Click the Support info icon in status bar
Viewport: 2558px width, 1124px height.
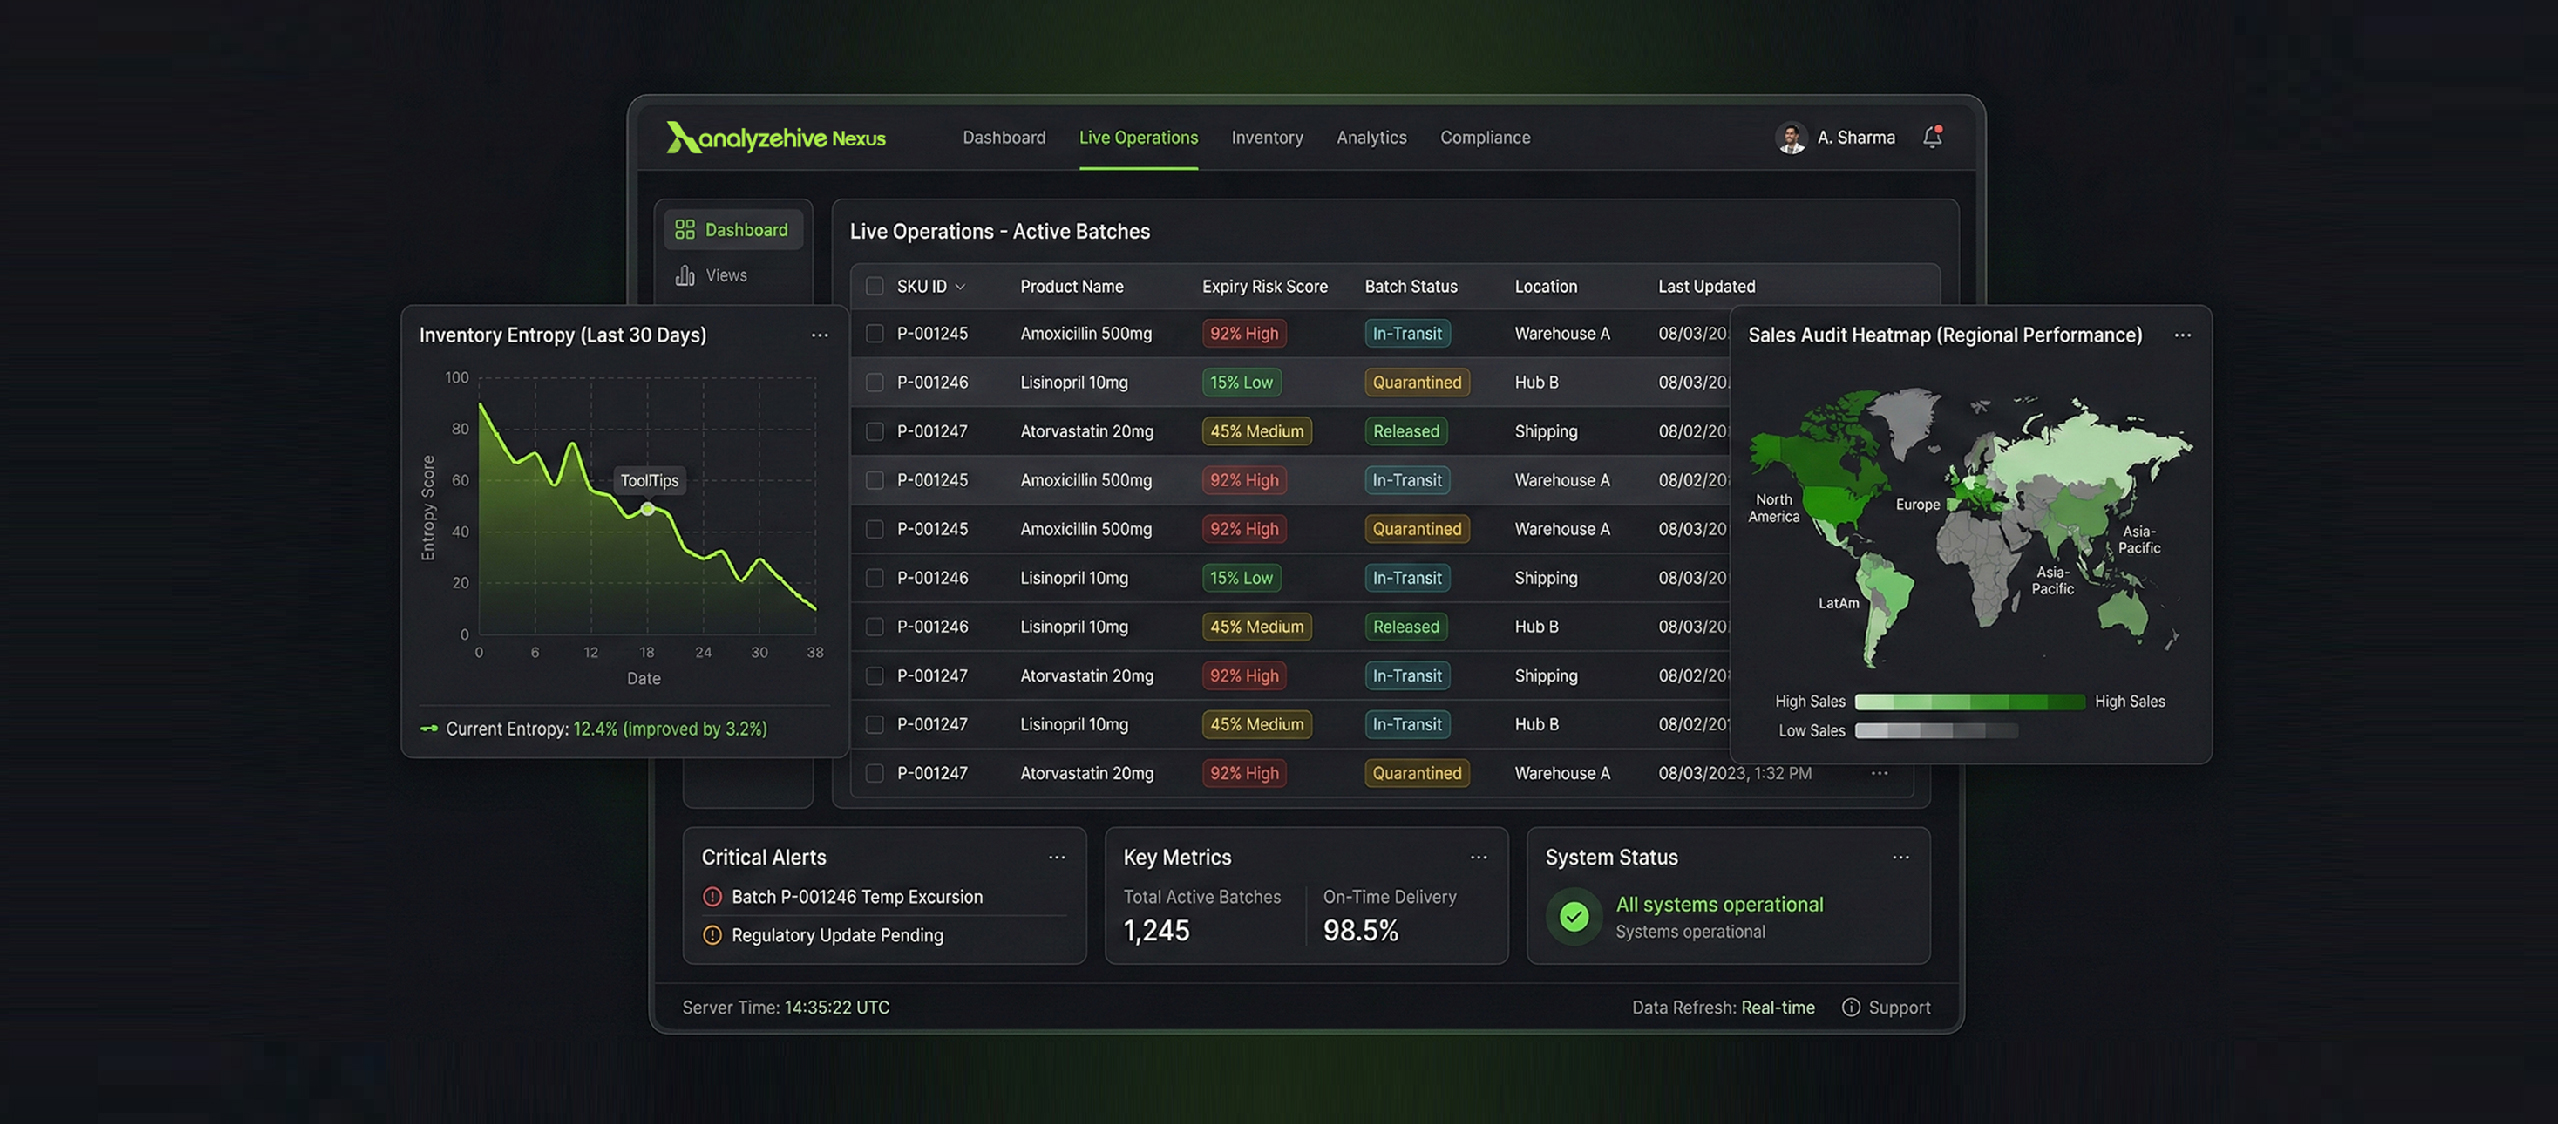(1851, 1007)
